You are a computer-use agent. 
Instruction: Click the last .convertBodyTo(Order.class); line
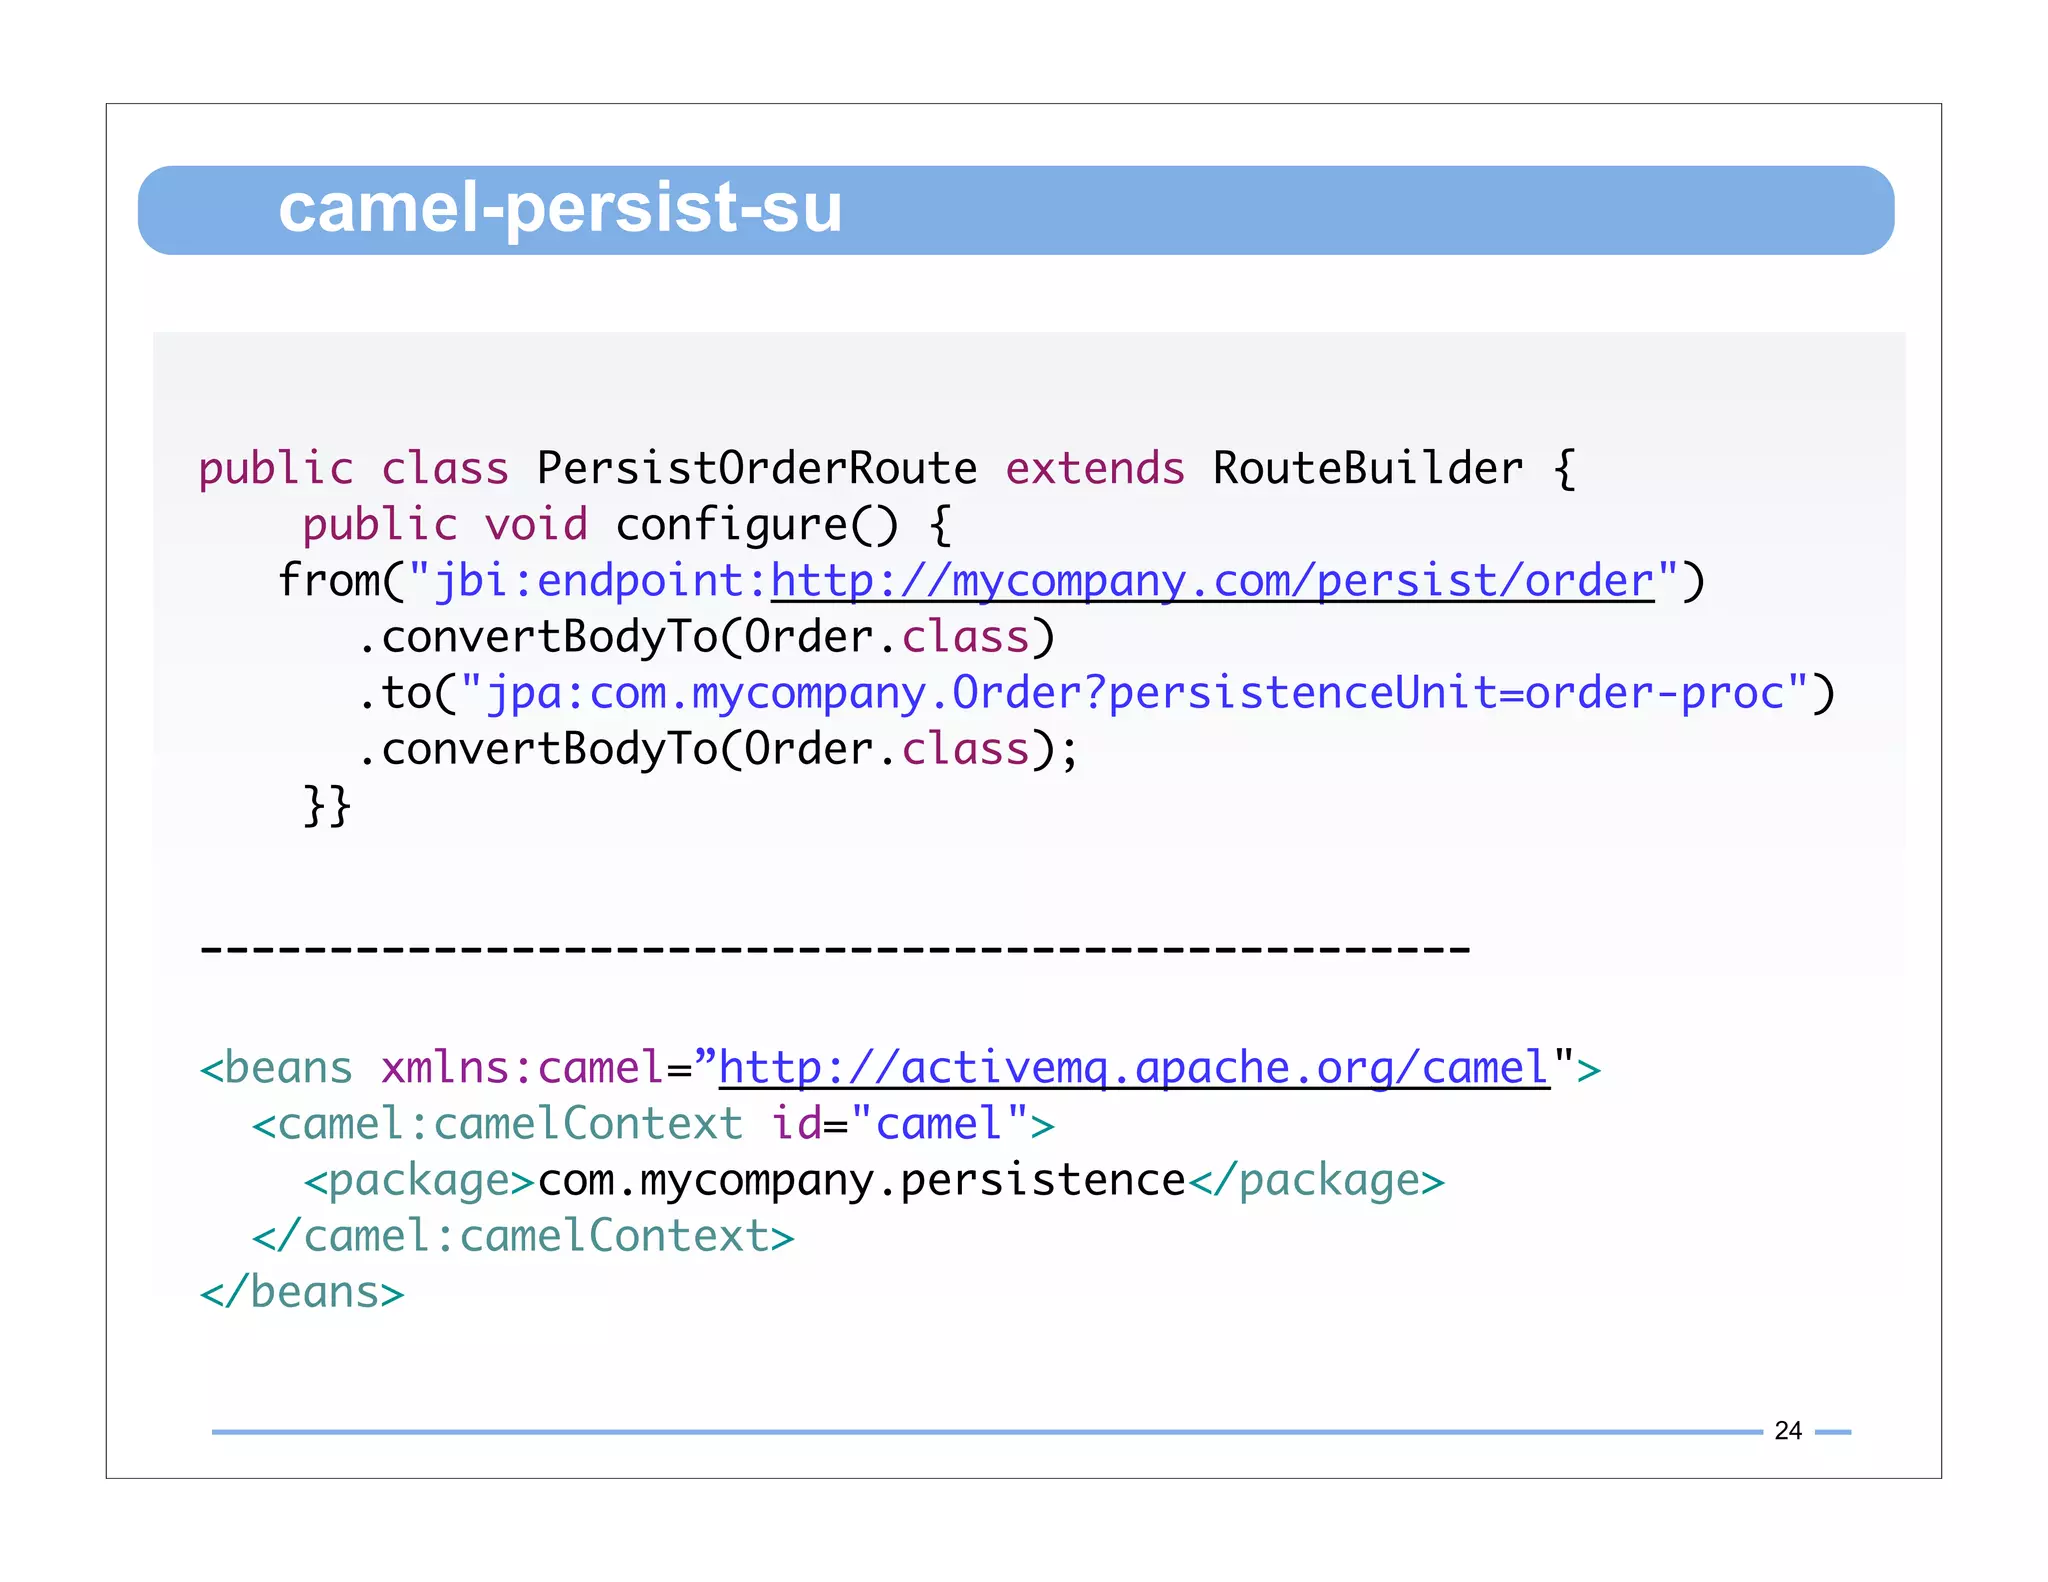pyautogui.click(x=718, y=749)
